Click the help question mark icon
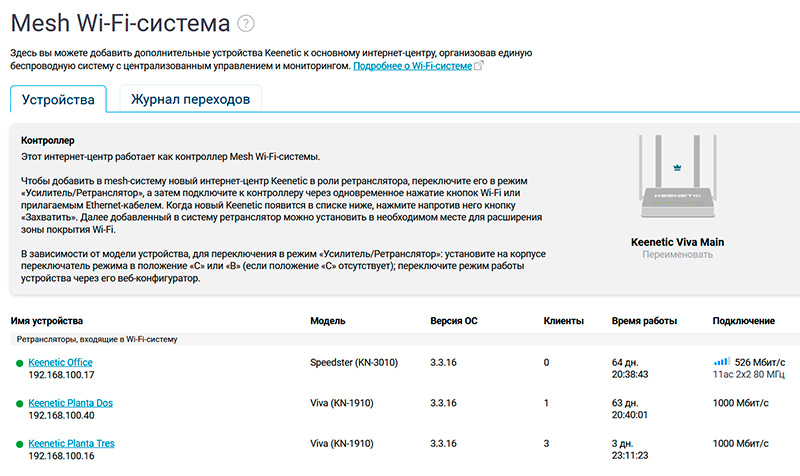 (x=246, y=23)
